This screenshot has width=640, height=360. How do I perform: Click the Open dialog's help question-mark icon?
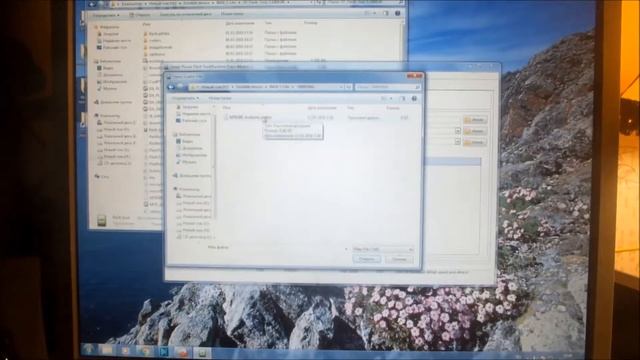tap(414, 99)
